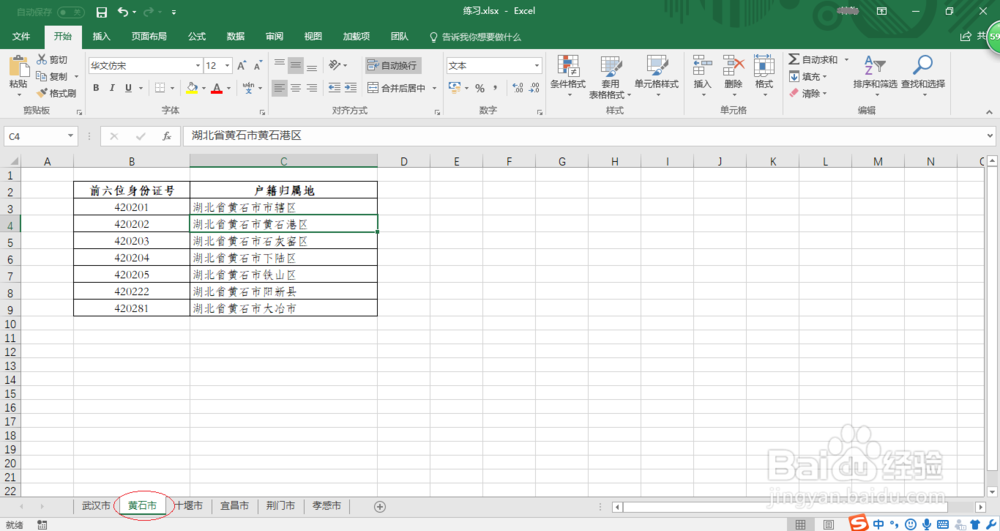Click the 填充 Fill button
The image size is (1000, 531).
[807, 76]
